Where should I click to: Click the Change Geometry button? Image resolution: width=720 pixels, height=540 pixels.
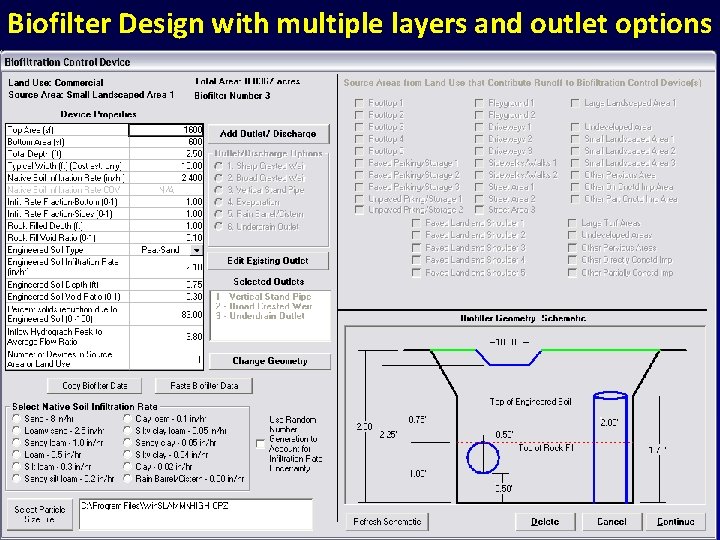270,361
